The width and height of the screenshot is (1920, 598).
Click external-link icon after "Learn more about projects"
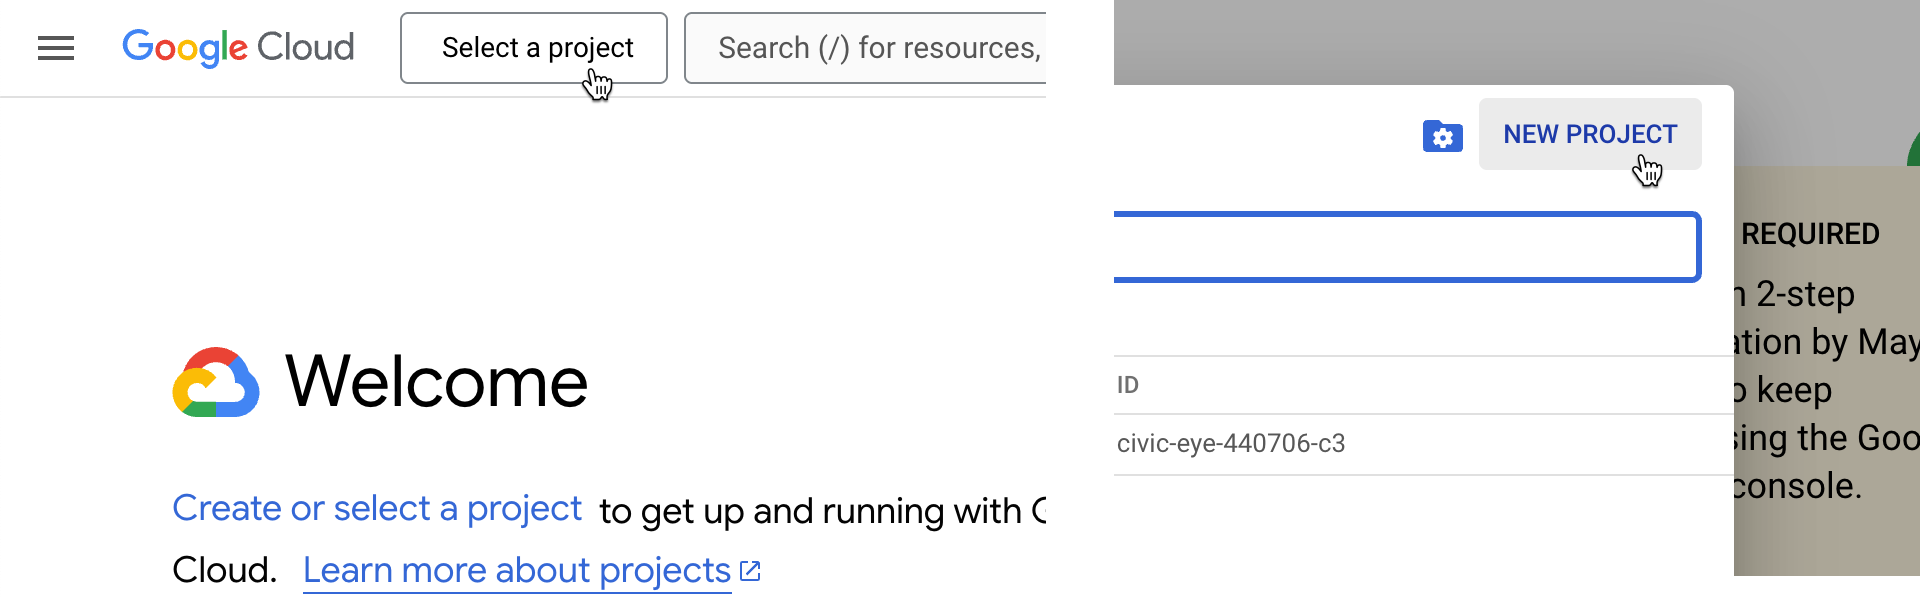tap(750, 571)
